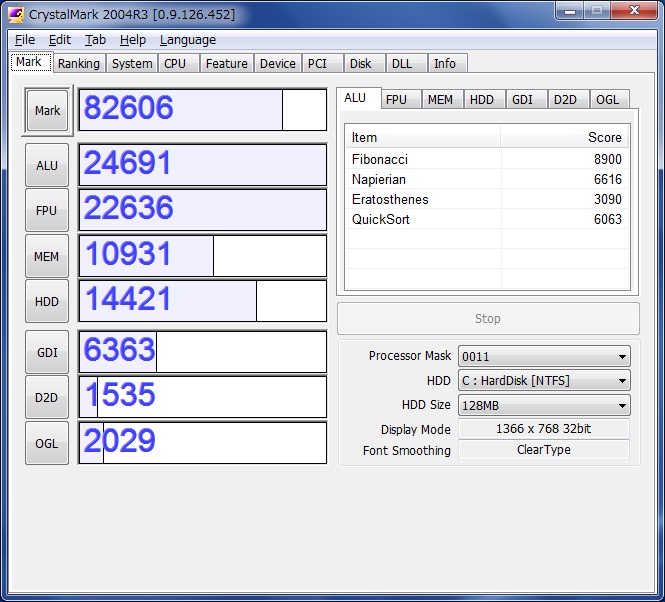The width and height of the screenshot is (665, 602).
Task: Expand the Processor Mask dropdown
Action: click(544, 356)
